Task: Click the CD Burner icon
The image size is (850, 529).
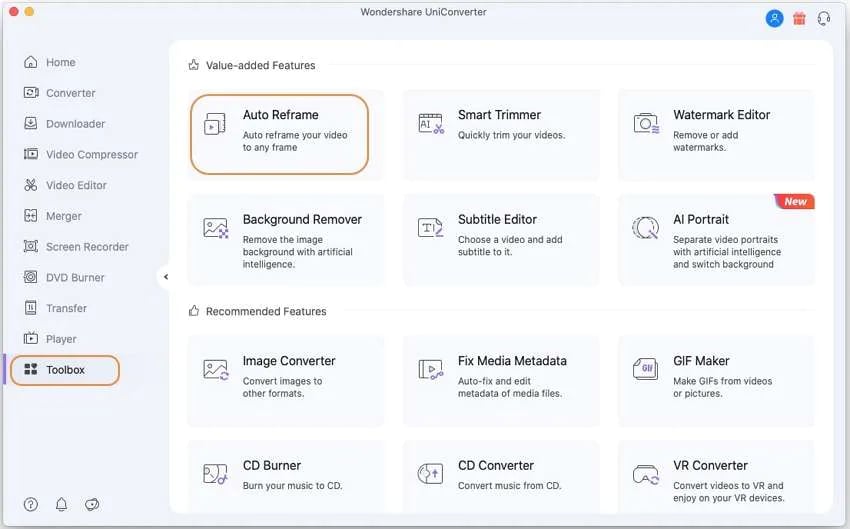Action: (215, 474)
